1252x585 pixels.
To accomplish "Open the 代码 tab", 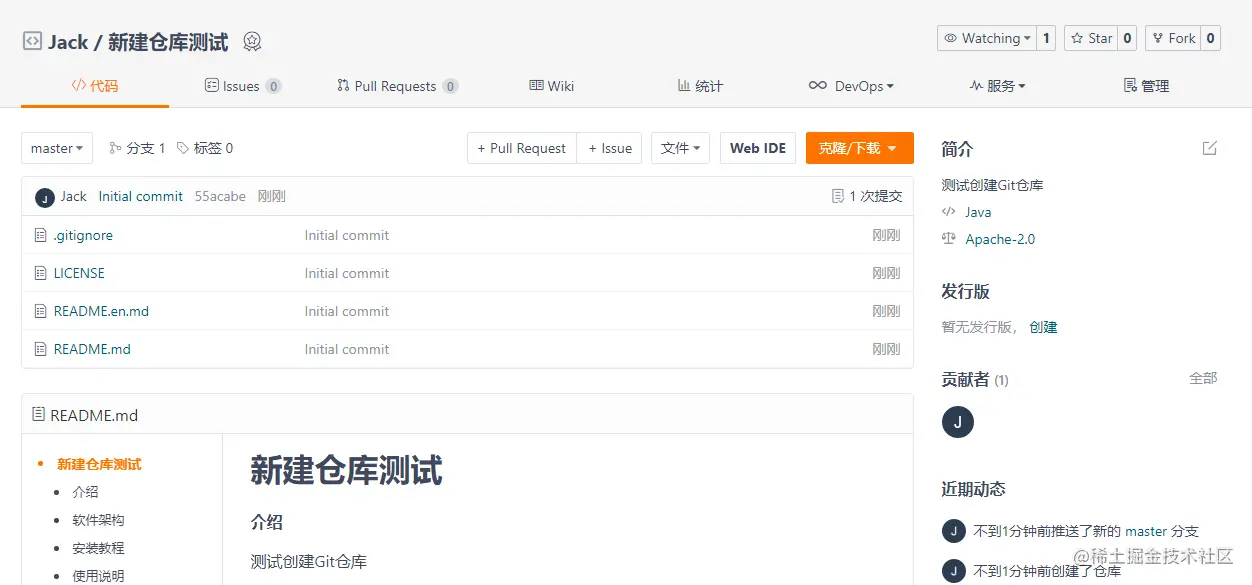I will point(95,86).
